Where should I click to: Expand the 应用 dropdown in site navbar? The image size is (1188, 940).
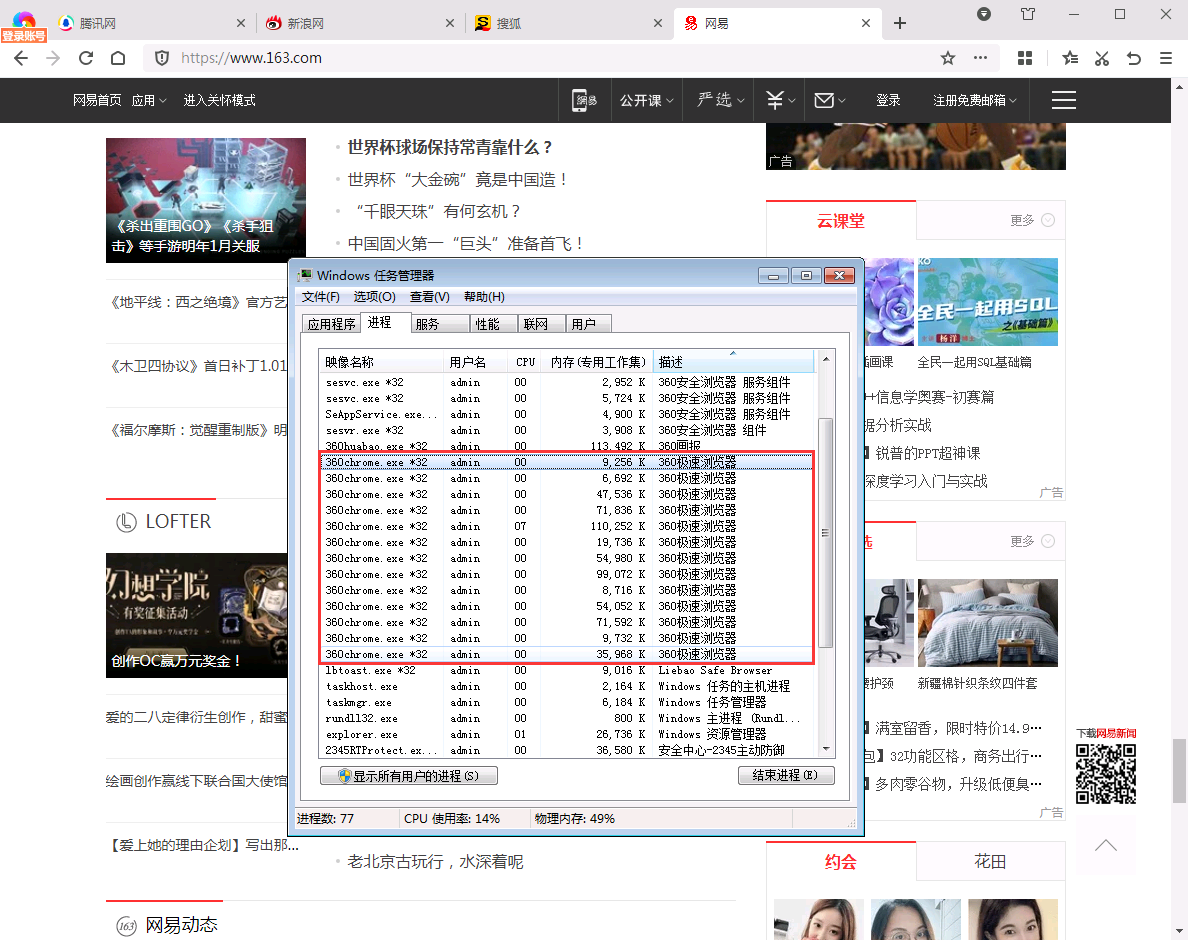(x=148, y=100)
